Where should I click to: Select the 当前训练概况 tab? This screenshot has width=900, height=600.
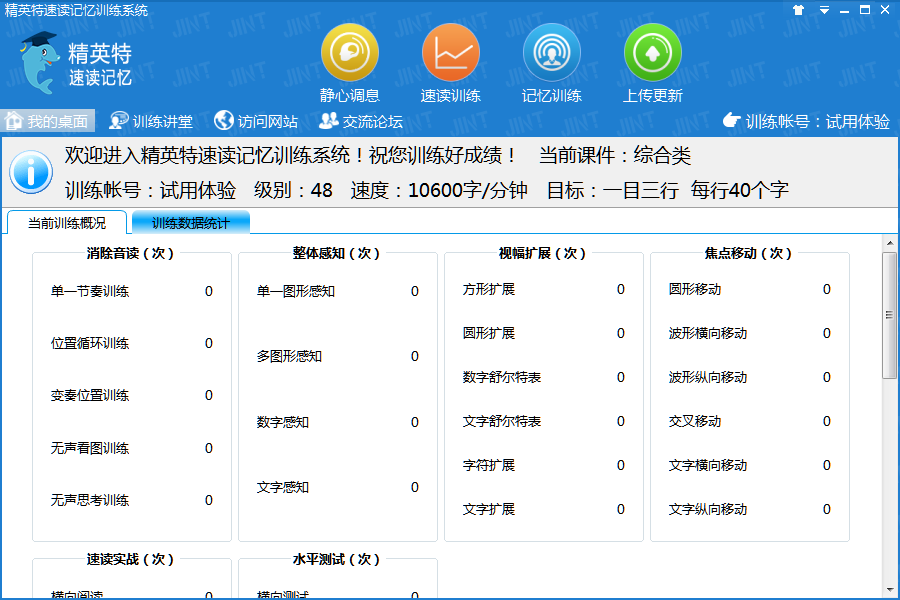[x=67, y=223]
